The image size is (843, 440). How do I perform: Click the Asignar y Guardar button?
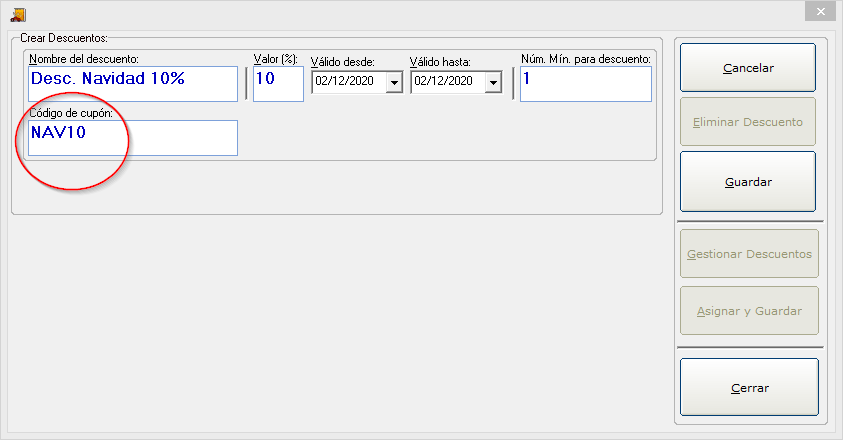749,311
